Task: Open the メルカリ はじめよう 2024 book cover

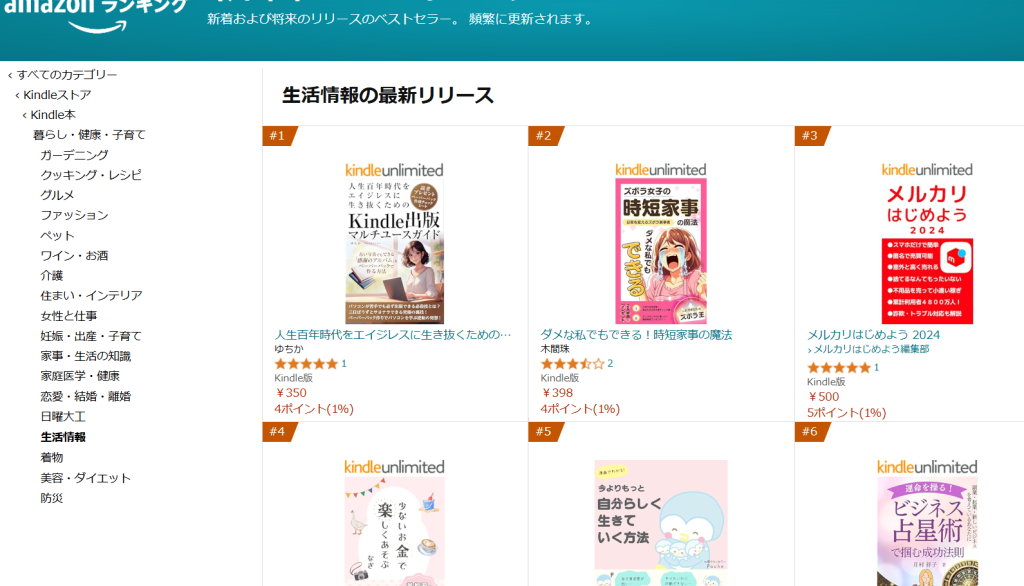Action: tap(927, 252)
